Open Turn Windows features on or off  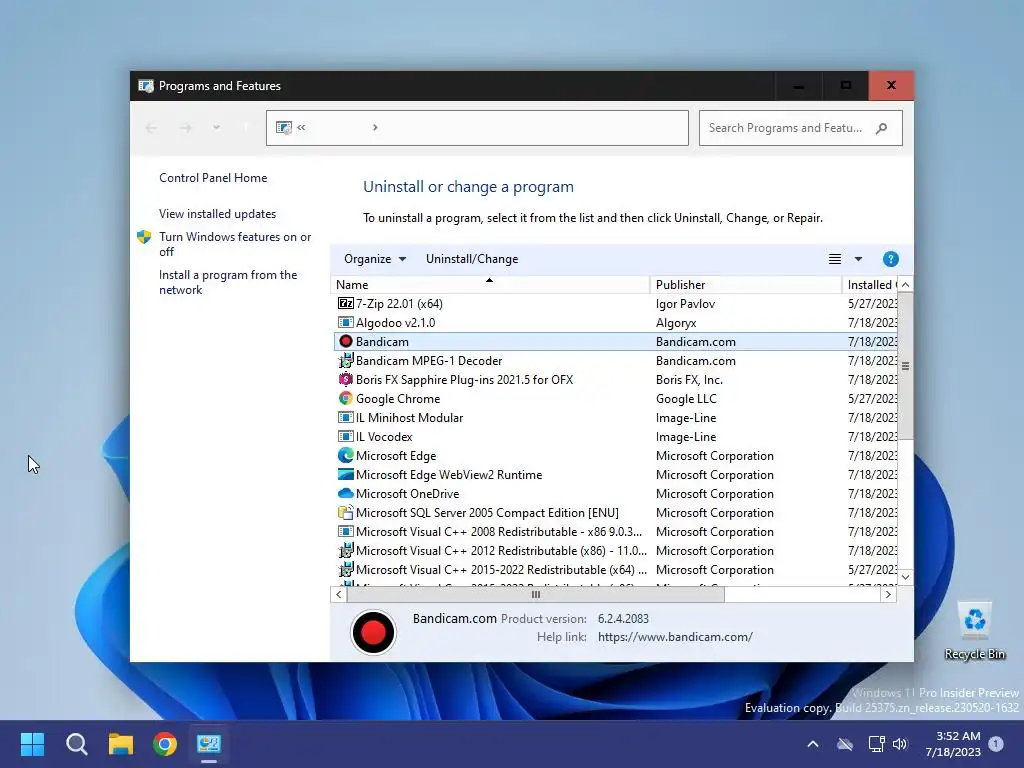pos(235,244)
